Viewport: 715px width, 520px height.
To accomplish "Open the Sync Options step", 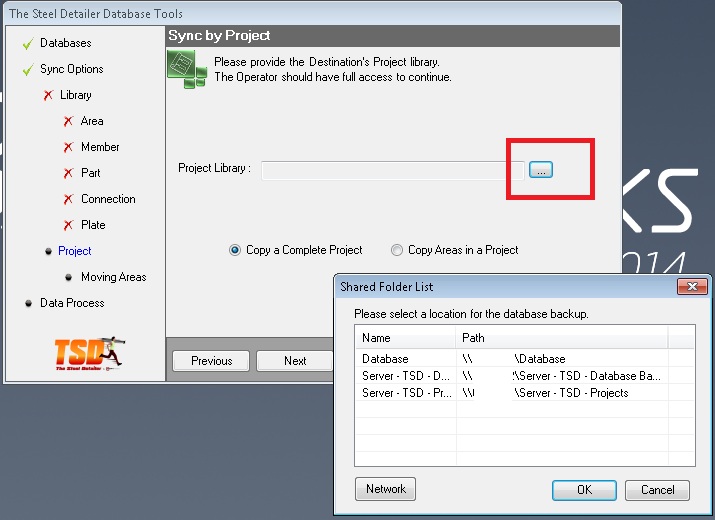I will (72, 69).
